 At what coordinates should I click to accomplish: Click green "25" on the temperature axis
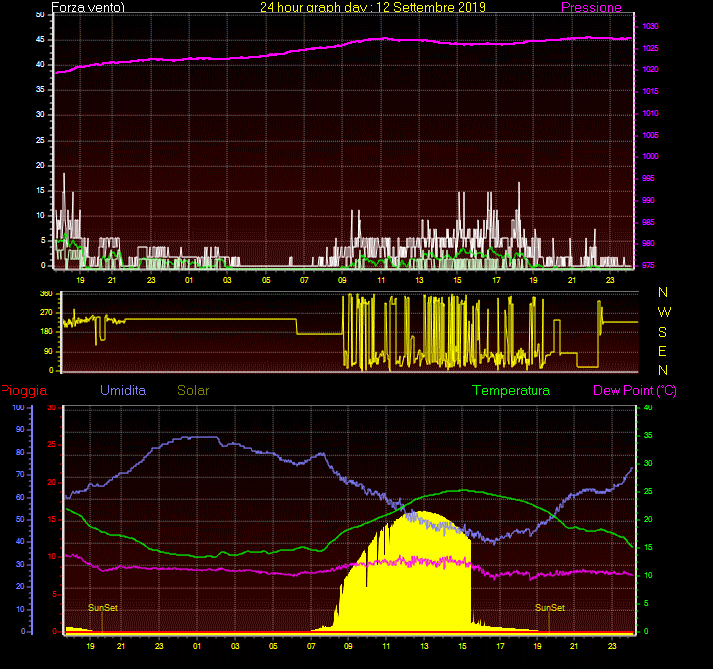tap(648, 492)
